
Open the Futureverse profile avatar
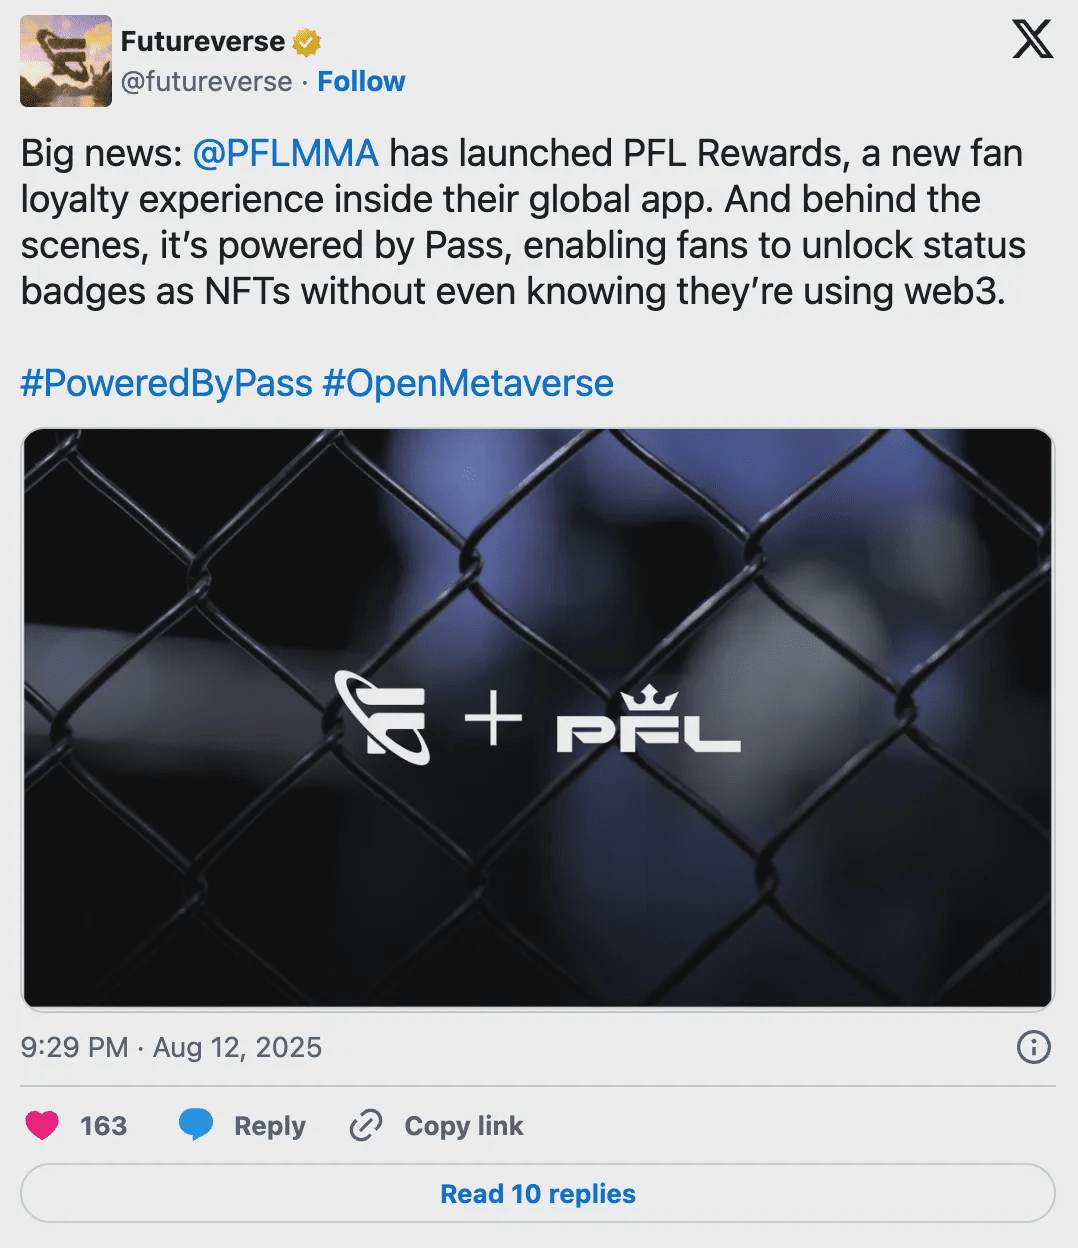click(x=66, y=61)
